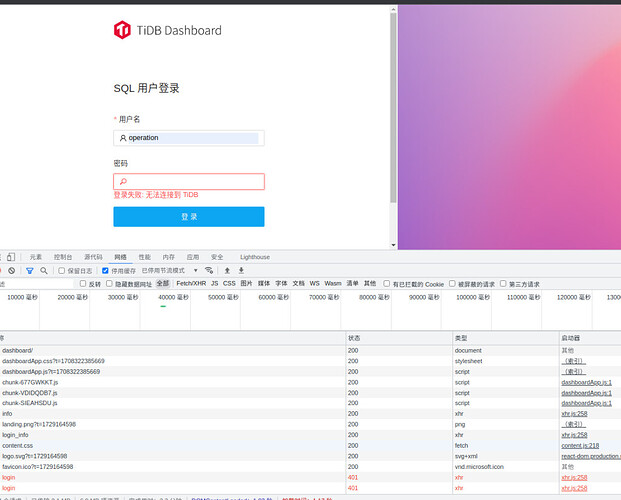Enable the 反转 filter checkbox

tap(83, 284)
